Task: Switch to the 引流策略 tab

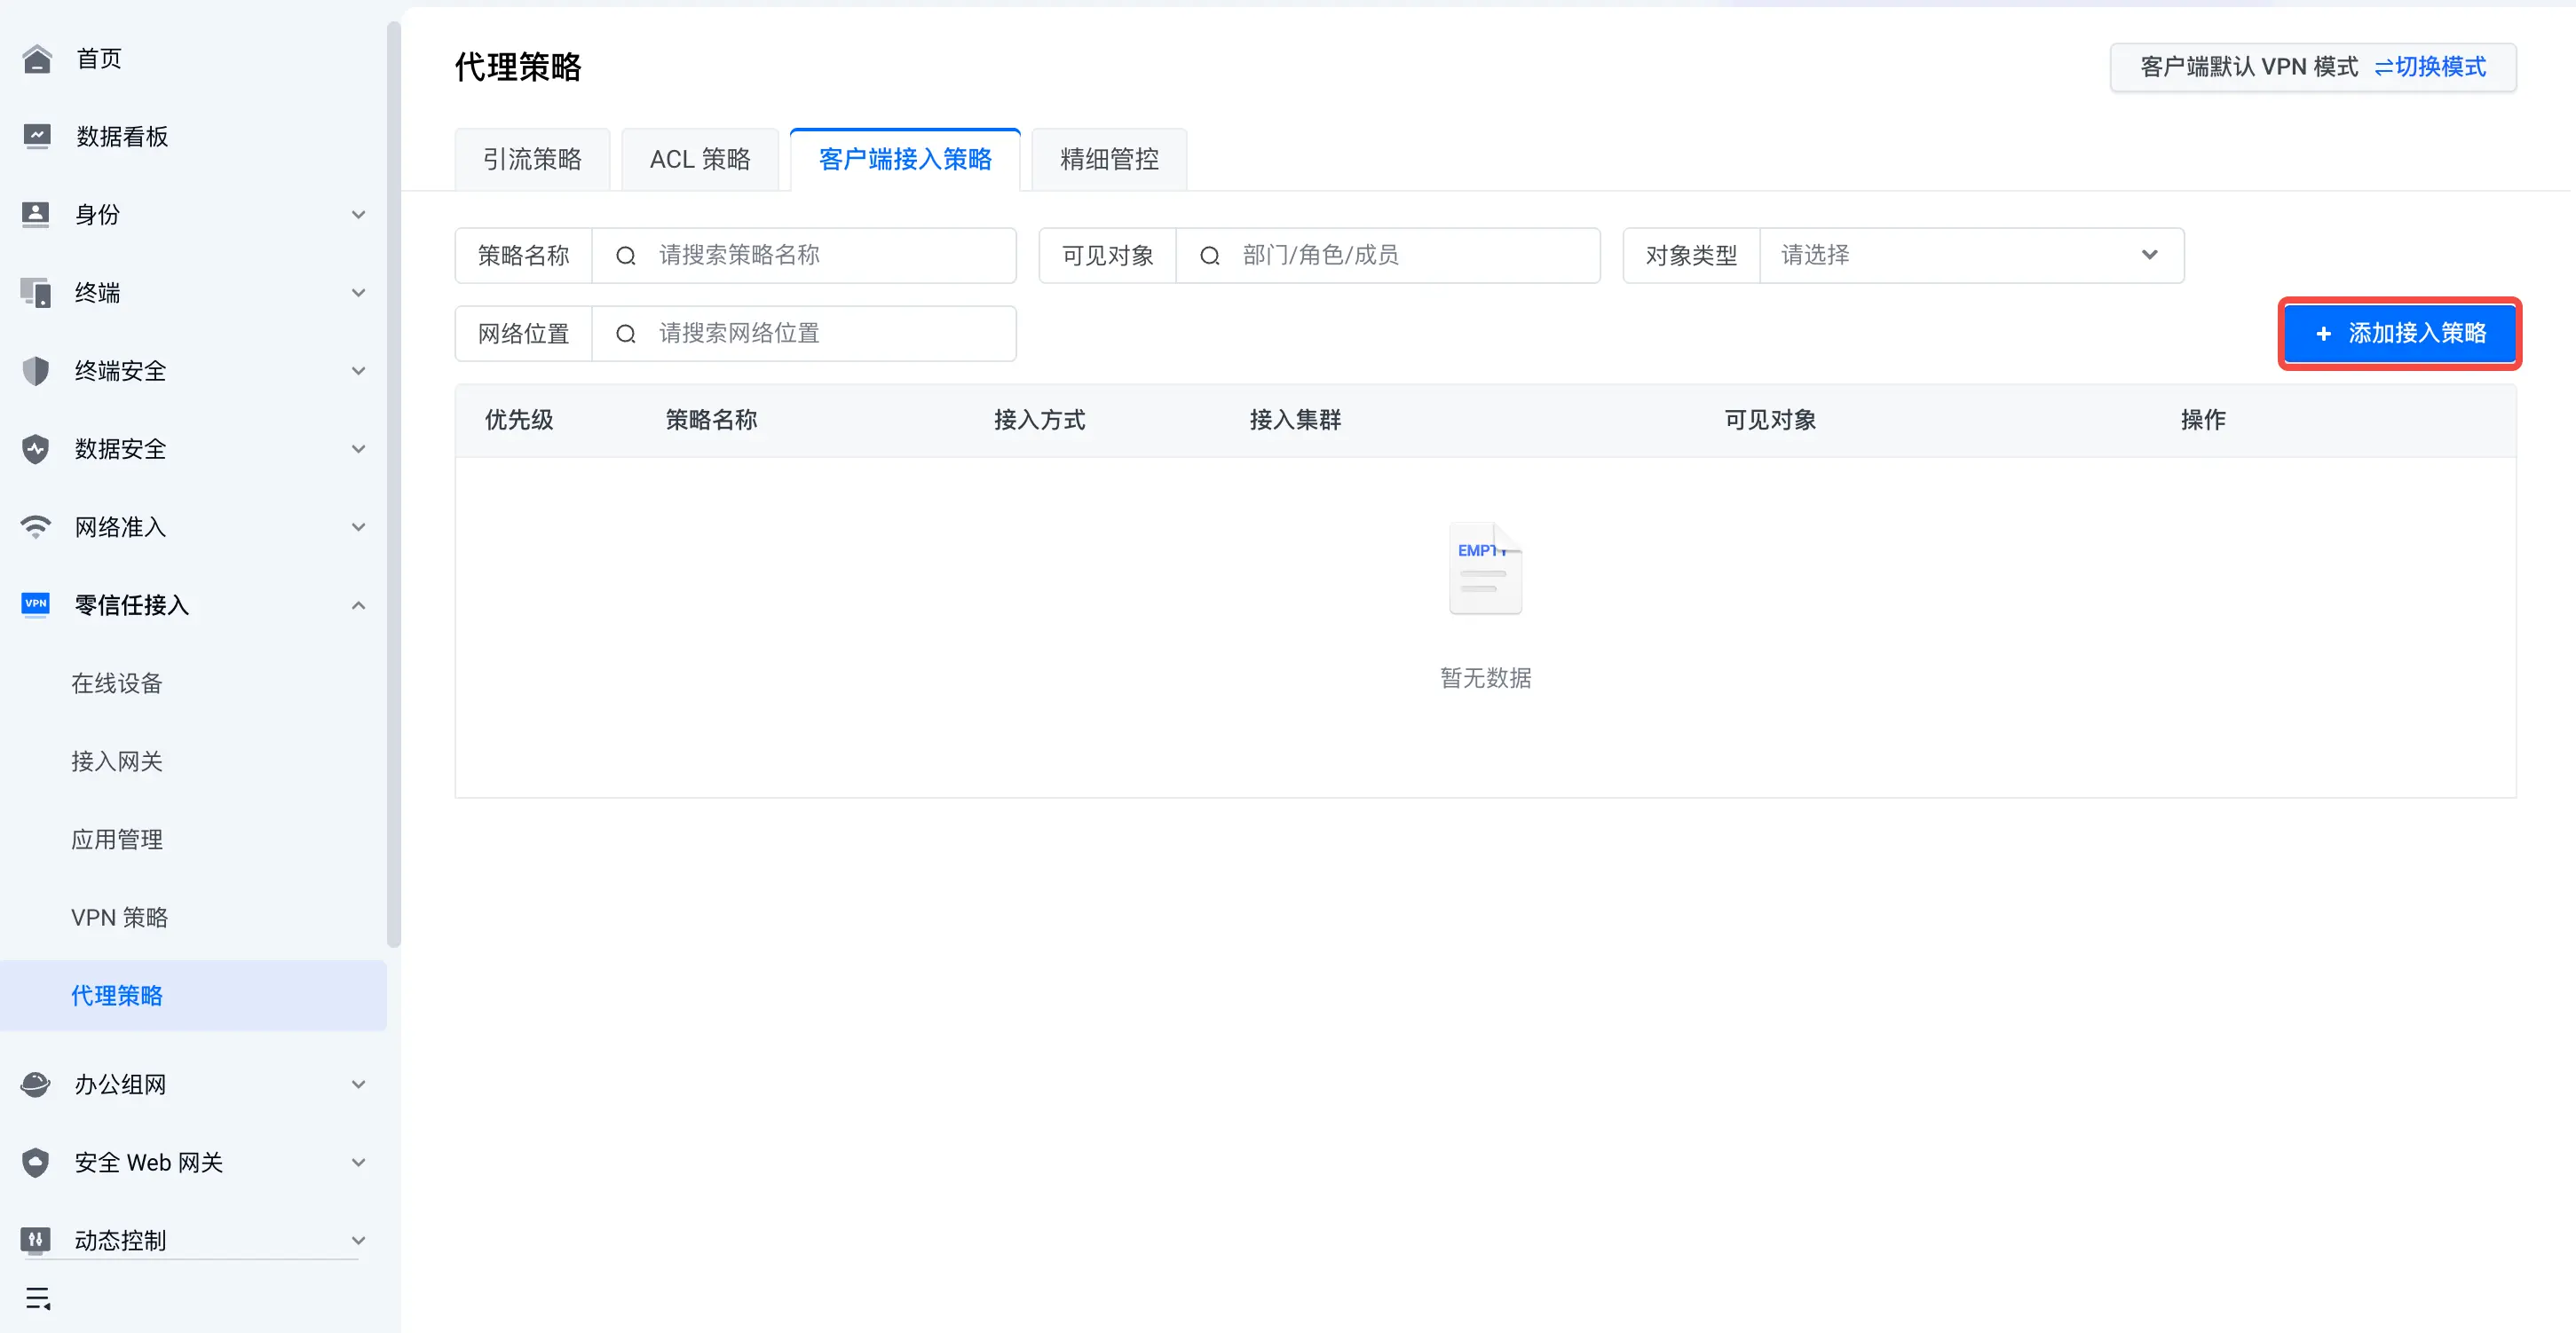Action: (x=532, y=159)
